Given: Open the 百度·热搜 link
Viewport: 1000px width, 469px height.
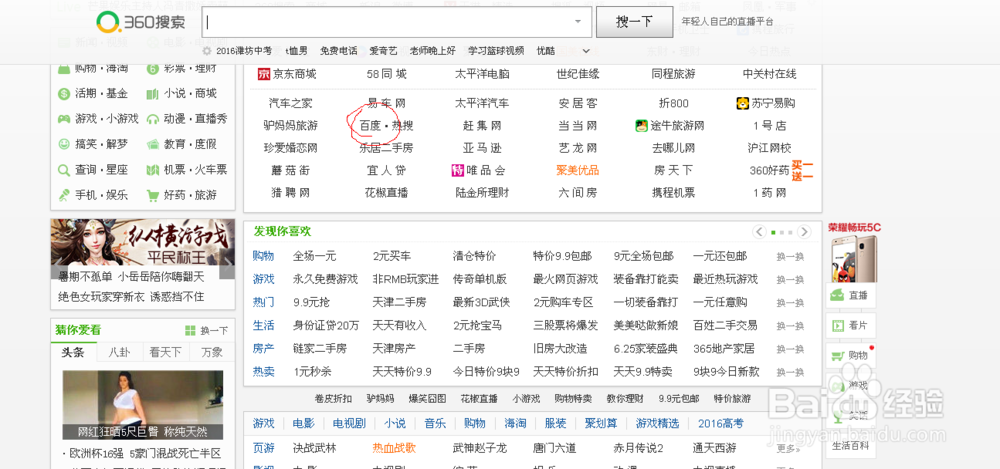Looking at the screenshot, I should [386, 126].
